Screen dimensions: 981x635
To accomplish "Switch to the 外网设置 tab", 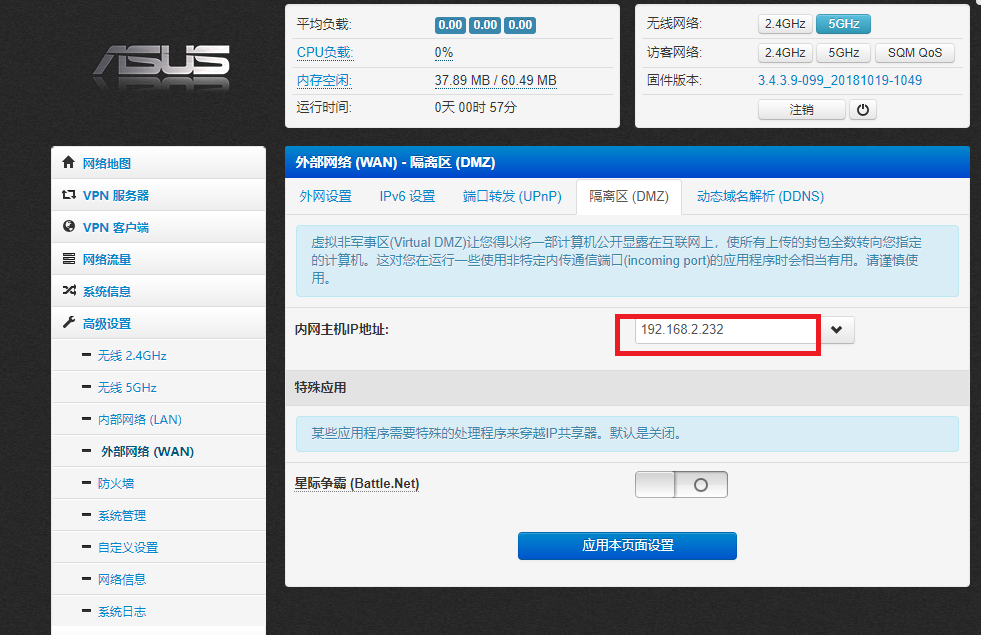I will coord(325,196).
